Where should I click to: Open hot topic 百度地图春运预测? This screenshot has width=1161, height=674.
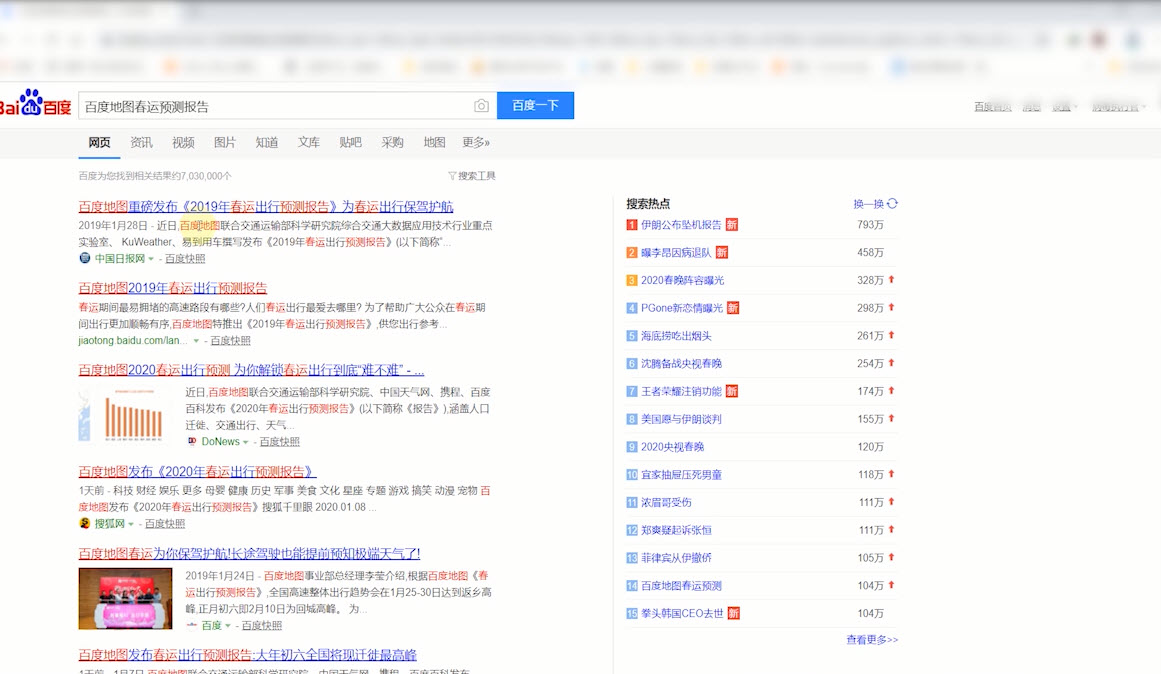(x=681, y=586)
